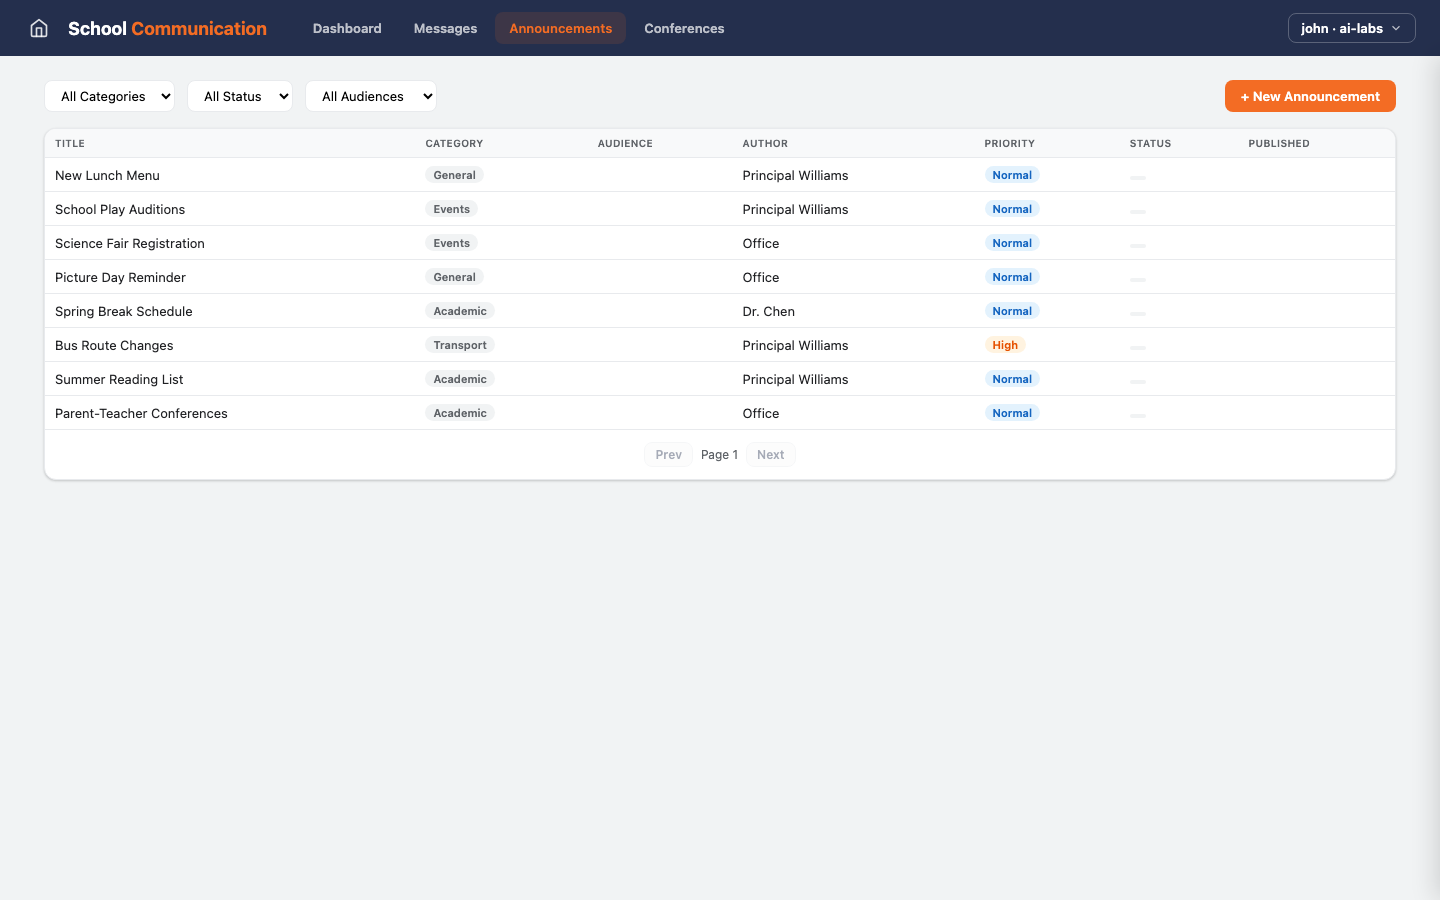Go to the Next page of announcements
The height and width of the screenshot is (900, 1440).
[770, 454]
